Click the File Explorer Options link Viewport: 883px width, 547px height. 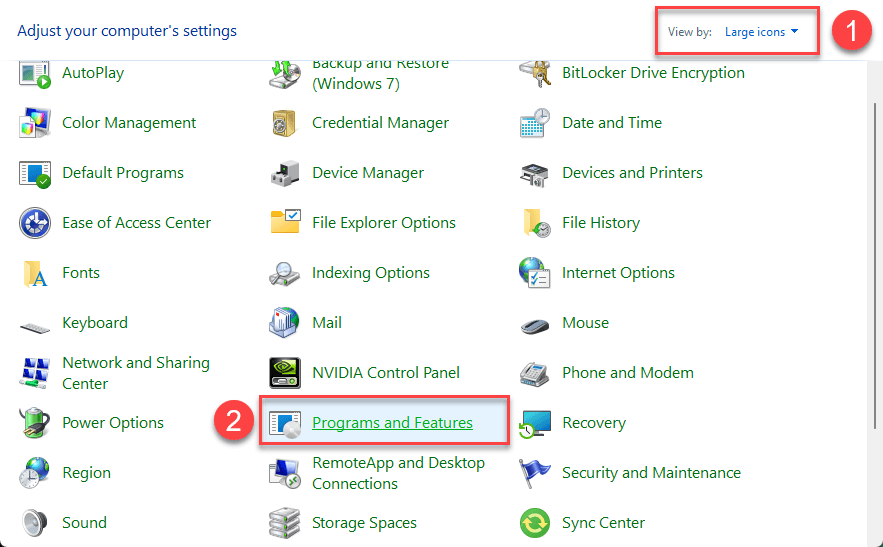[x=384, y=223]
